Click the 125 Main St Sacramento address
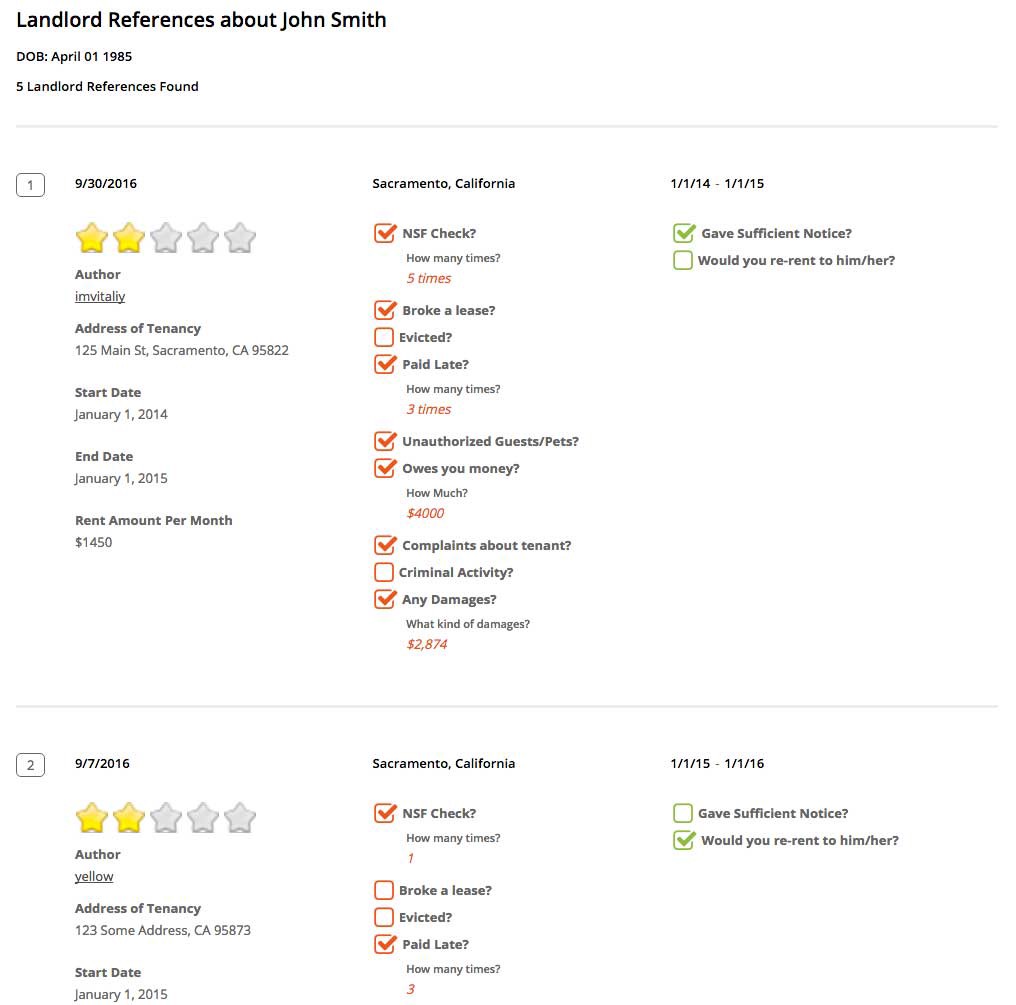The height and width of the screenshot is (1005, 1016). (x=181, y=351)
